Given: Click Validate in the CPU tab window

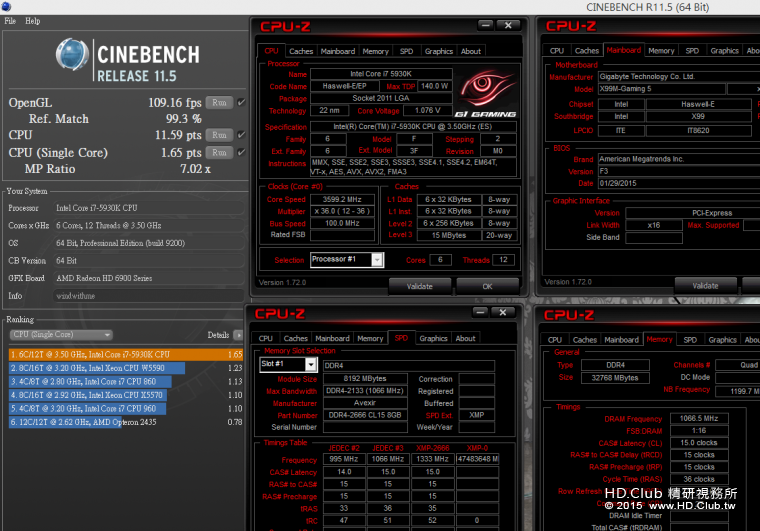Looking at the screenshot, I should tap(420, 286).
